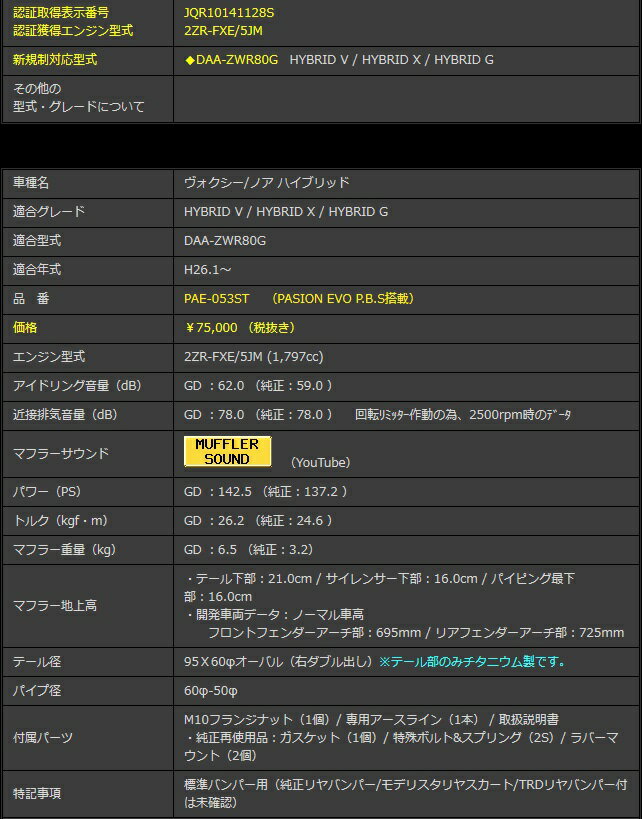Click the yellow MUFFLER SOUND button
The width and height of the screenshot is (642, 819).
point(228,451)
